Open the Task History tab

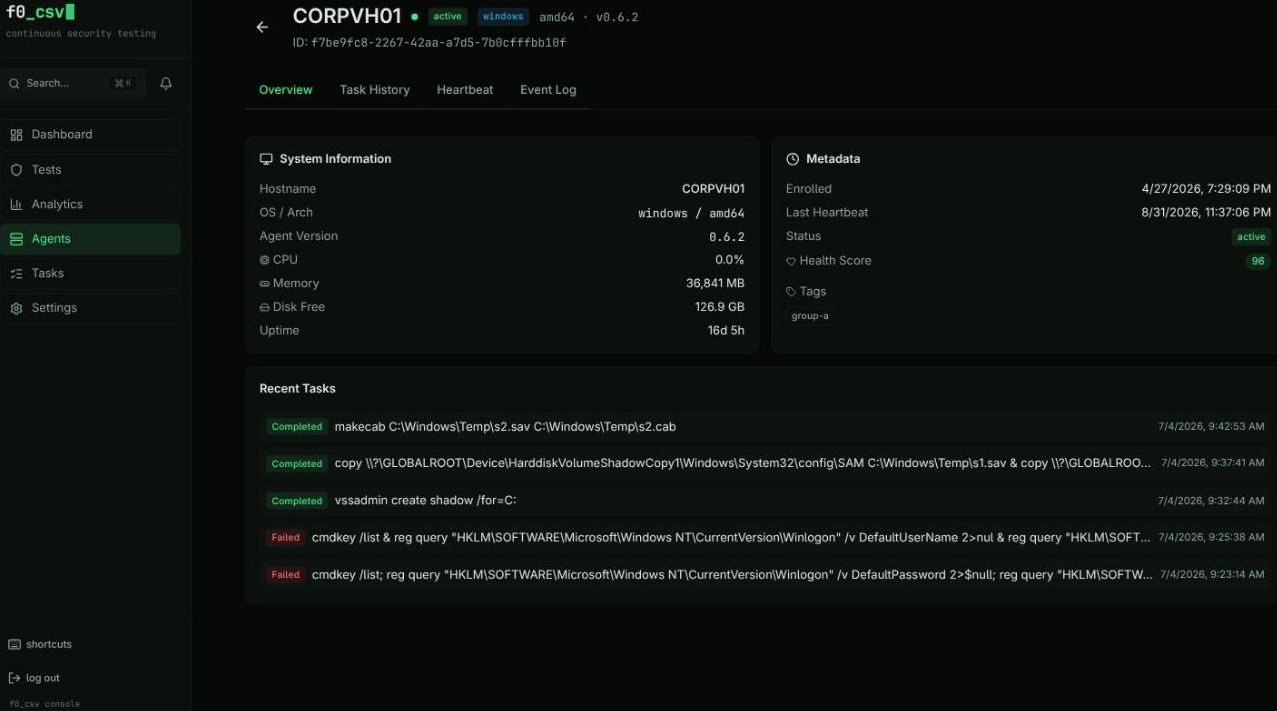(x=375, y=90)
